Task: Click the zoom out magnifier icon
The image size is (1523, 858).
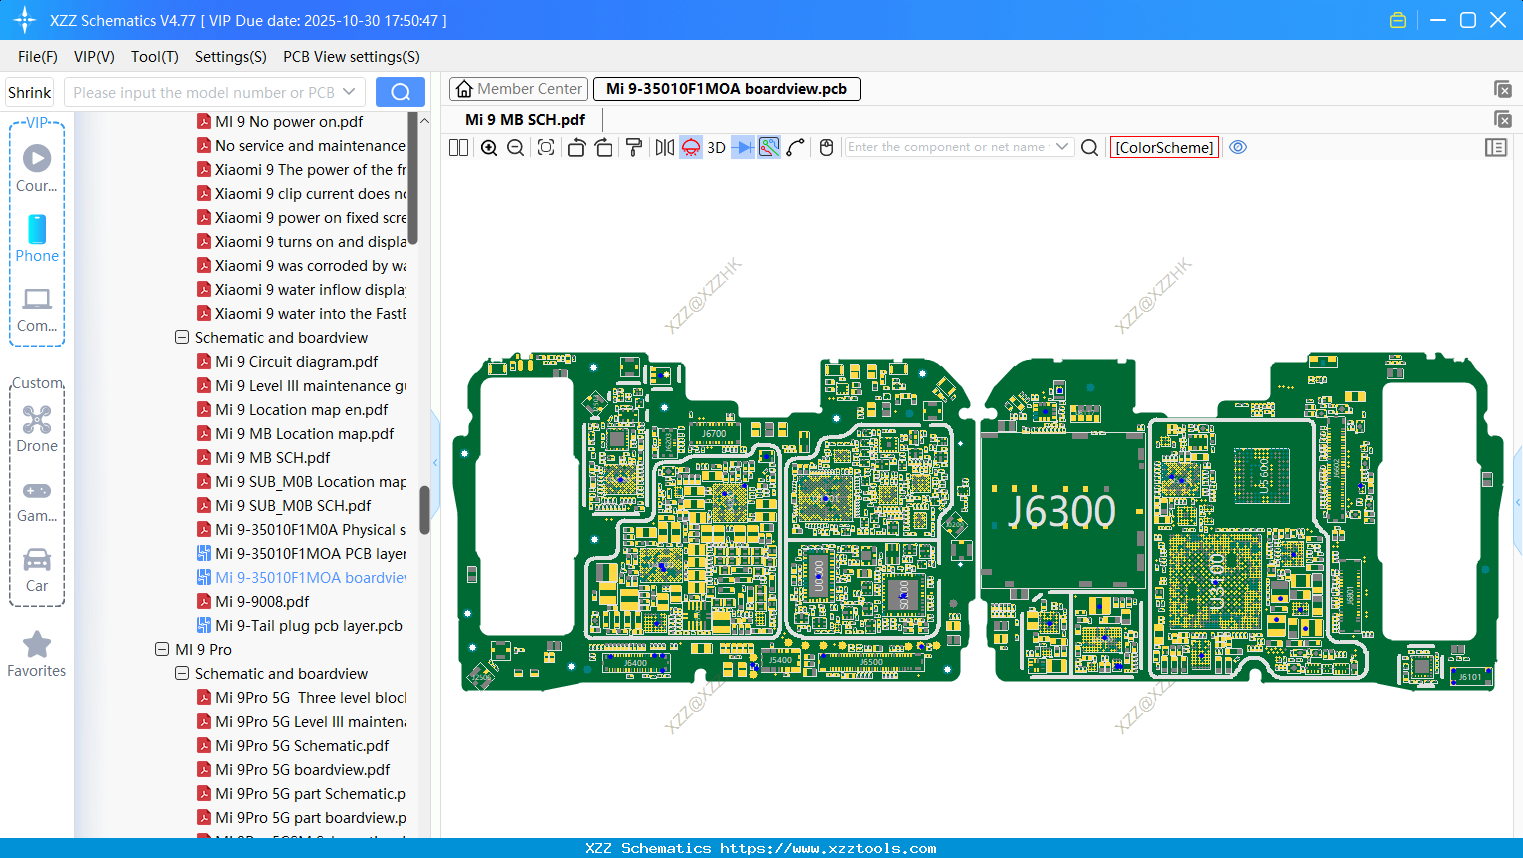Action: (515, 148)
